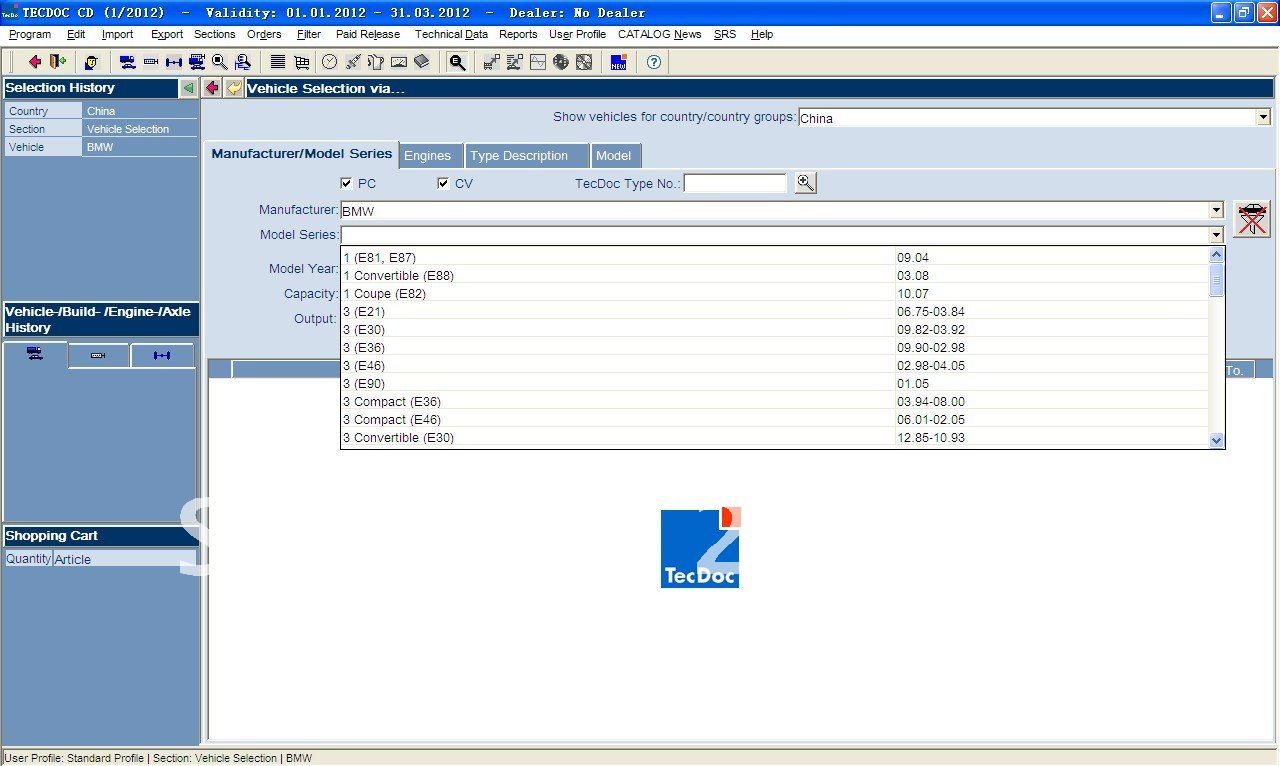This screenshot has width=1280, height=766.
Task: Click the gauge meter toolbar icon
Action: pos(399,62)
